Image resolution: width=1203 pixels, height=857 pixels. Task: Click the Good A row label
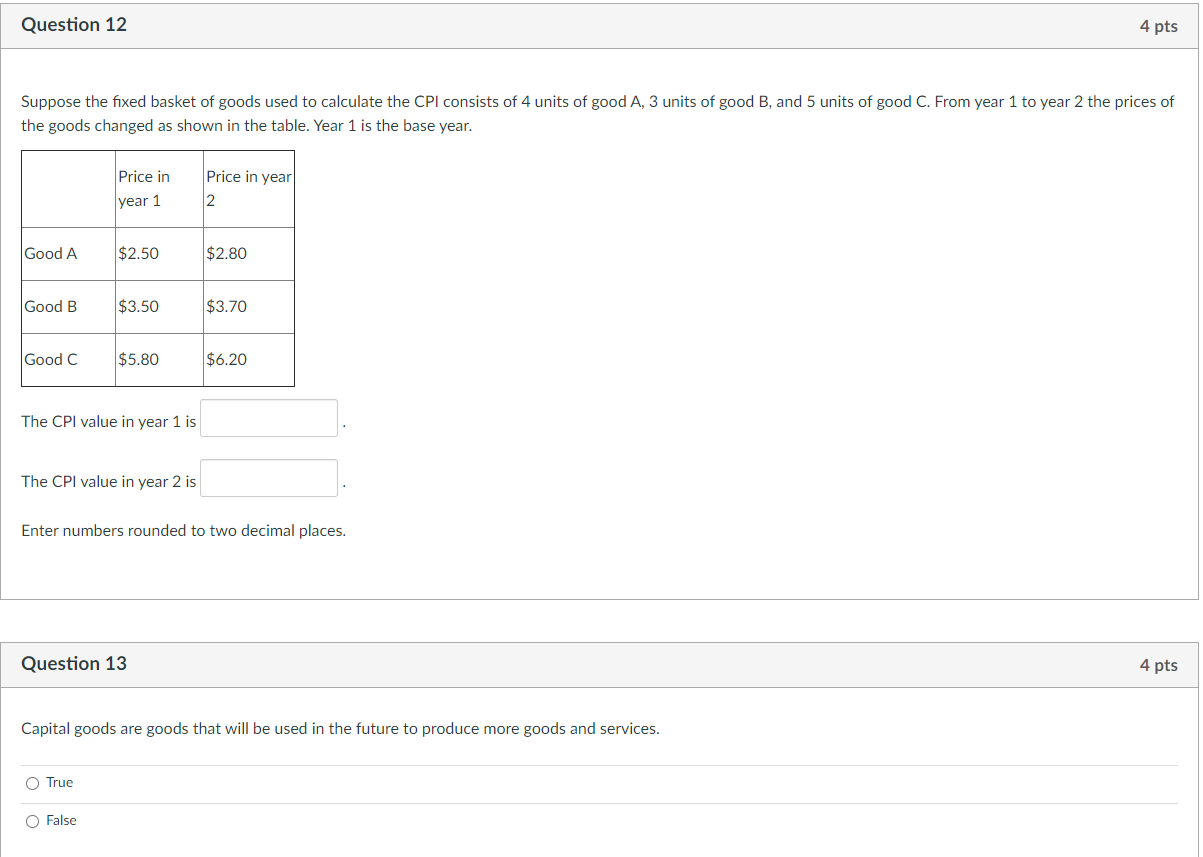coord(50,253)
